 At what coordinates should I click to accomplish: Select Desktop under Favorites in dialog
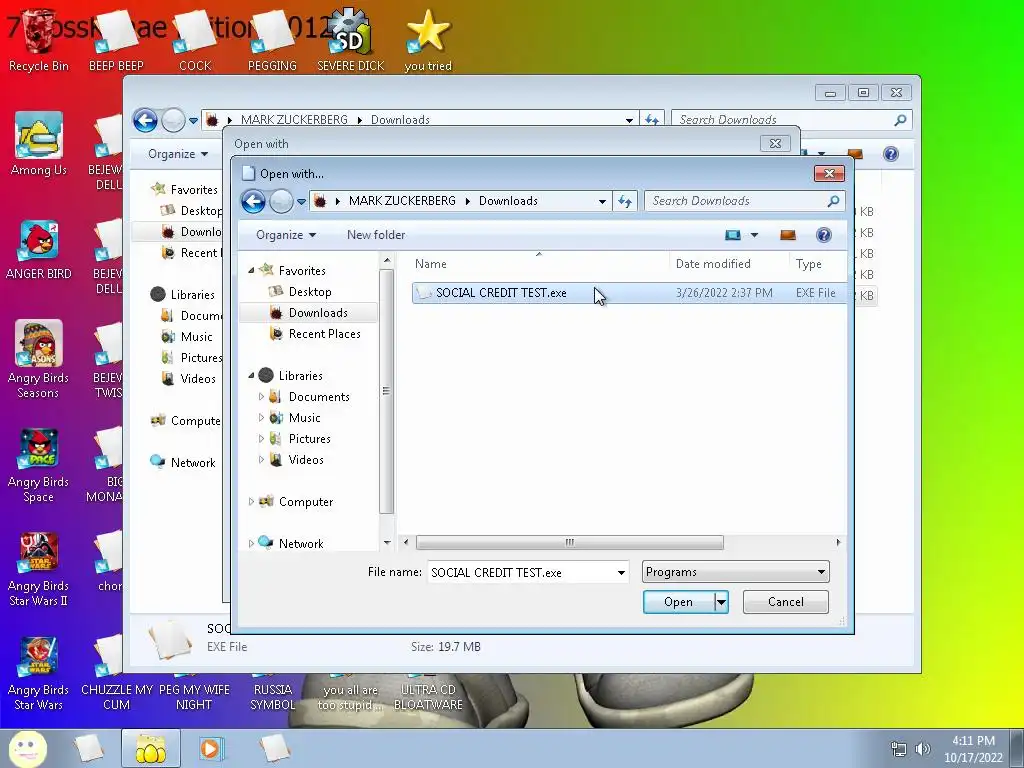(x=310, y=292)
